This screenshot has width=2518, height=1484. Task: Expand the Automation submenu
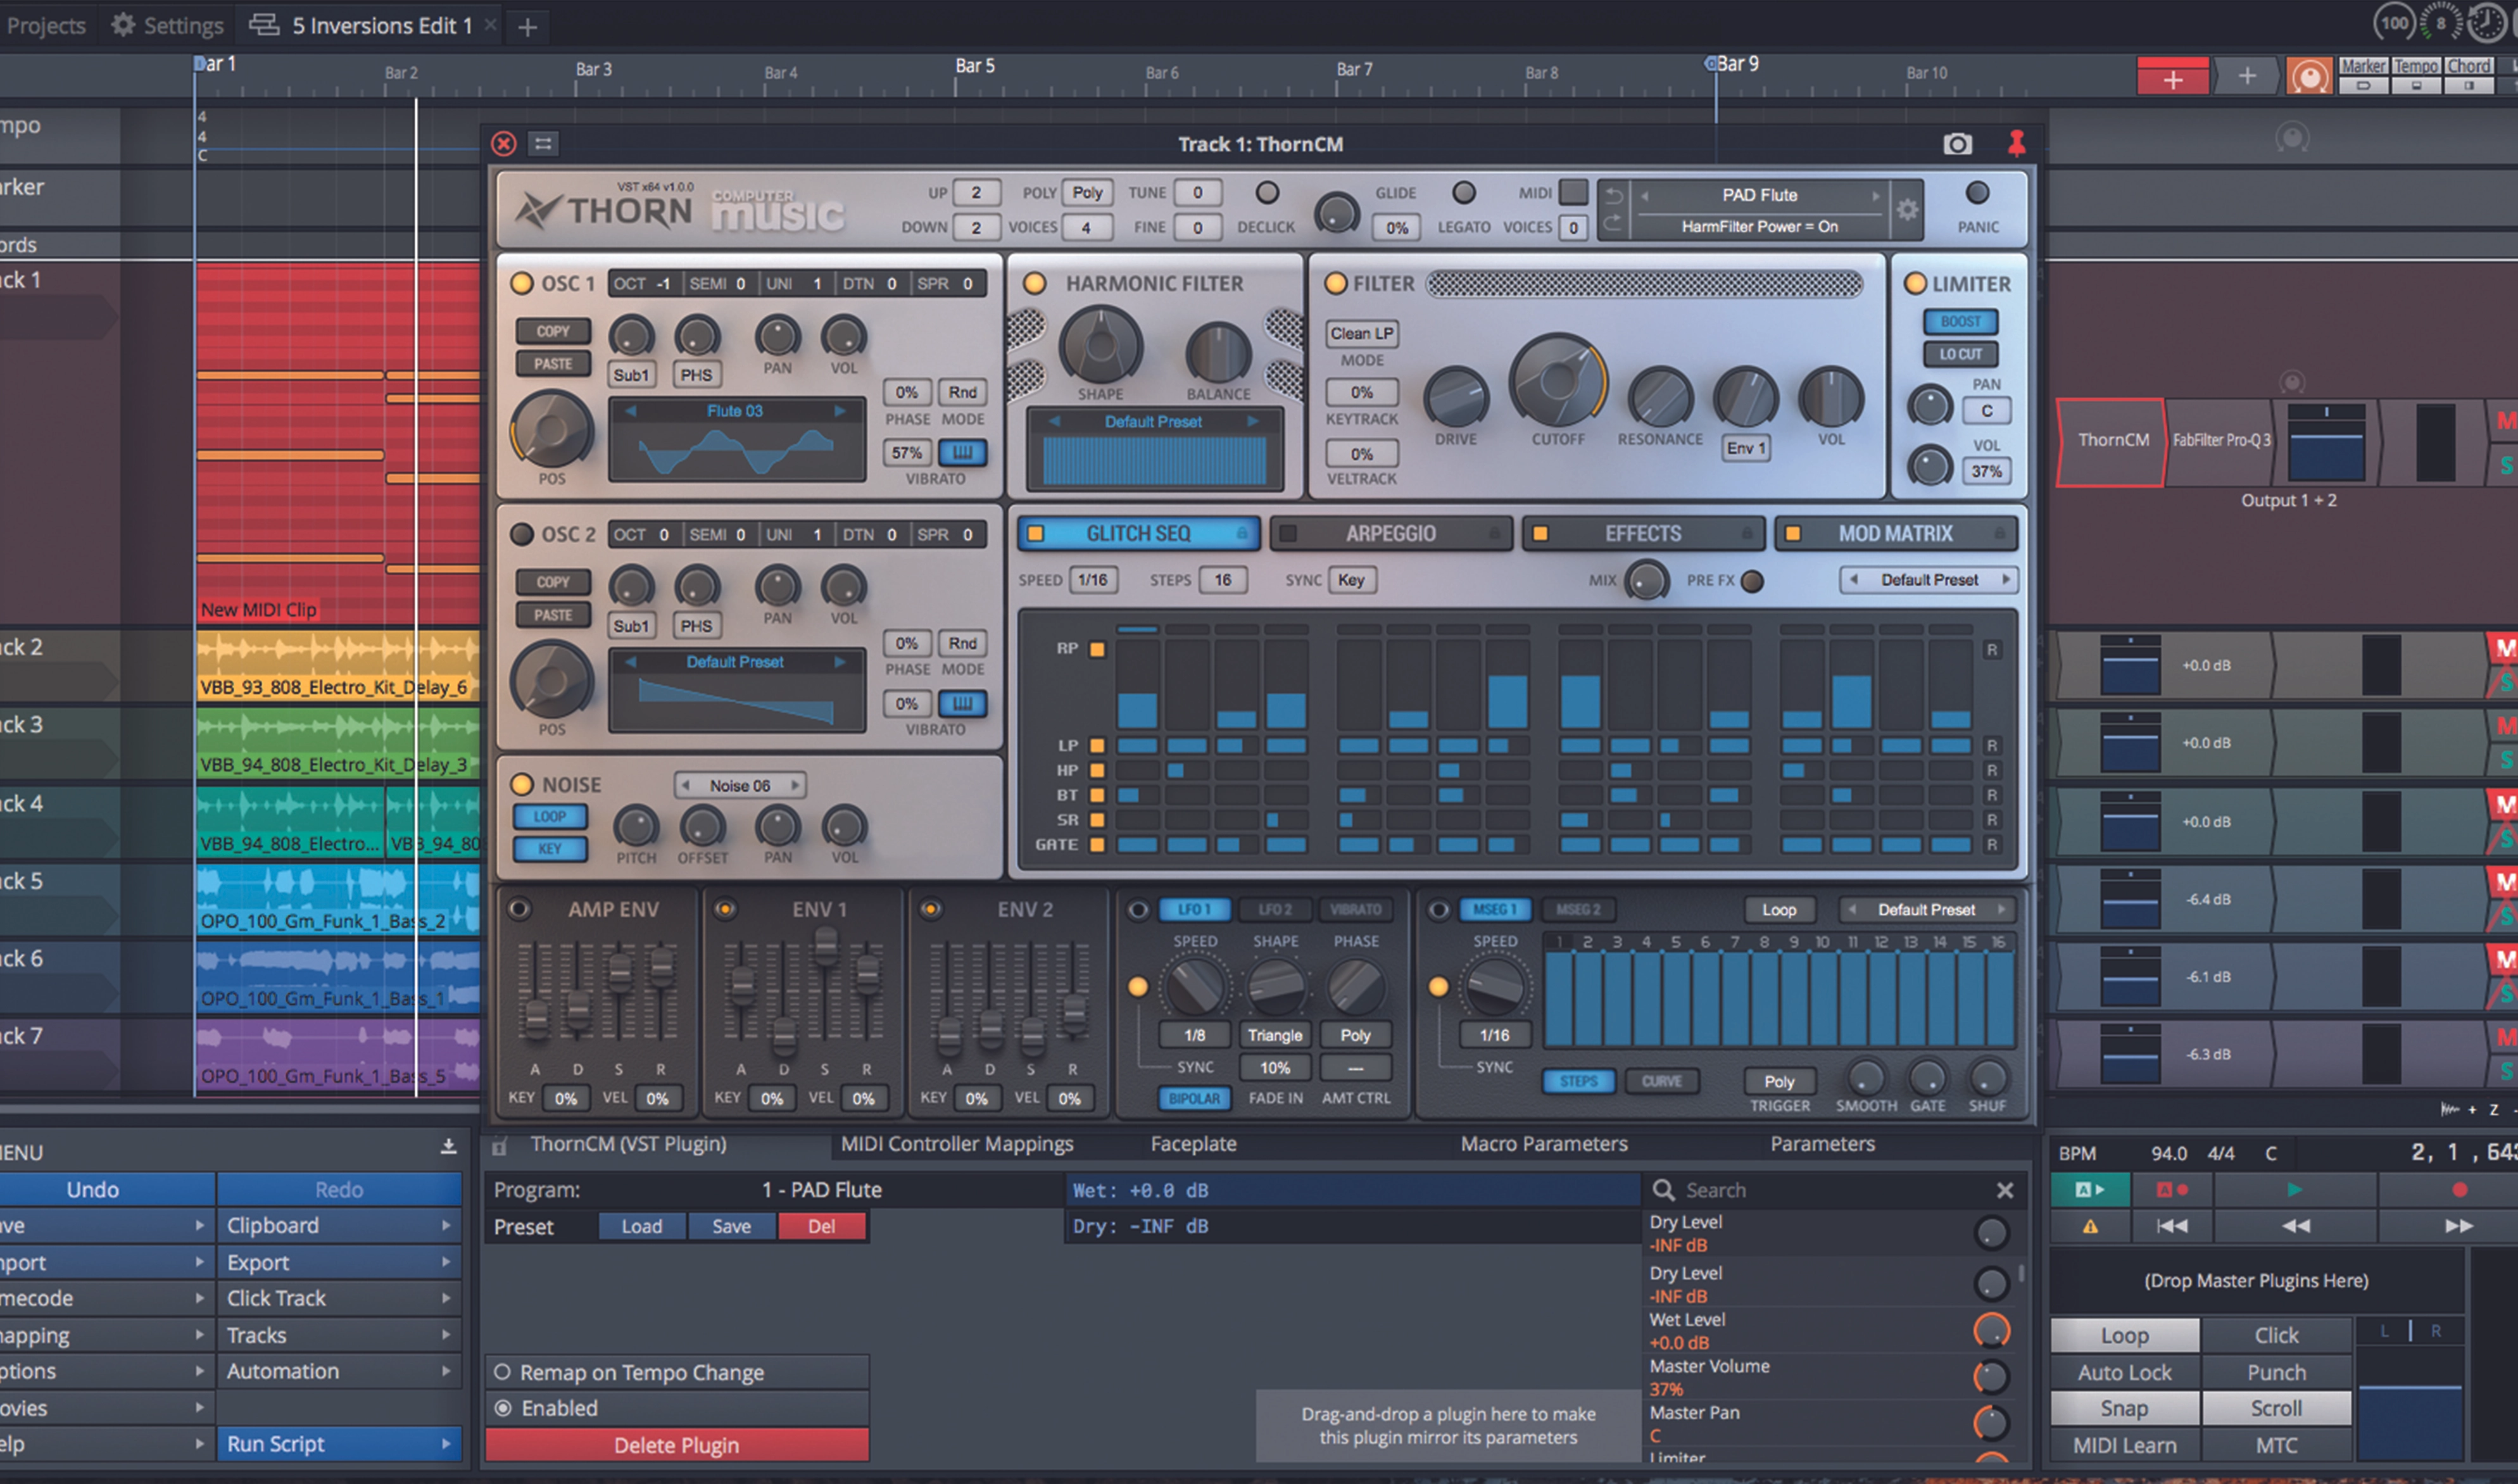coord(339,1371)
